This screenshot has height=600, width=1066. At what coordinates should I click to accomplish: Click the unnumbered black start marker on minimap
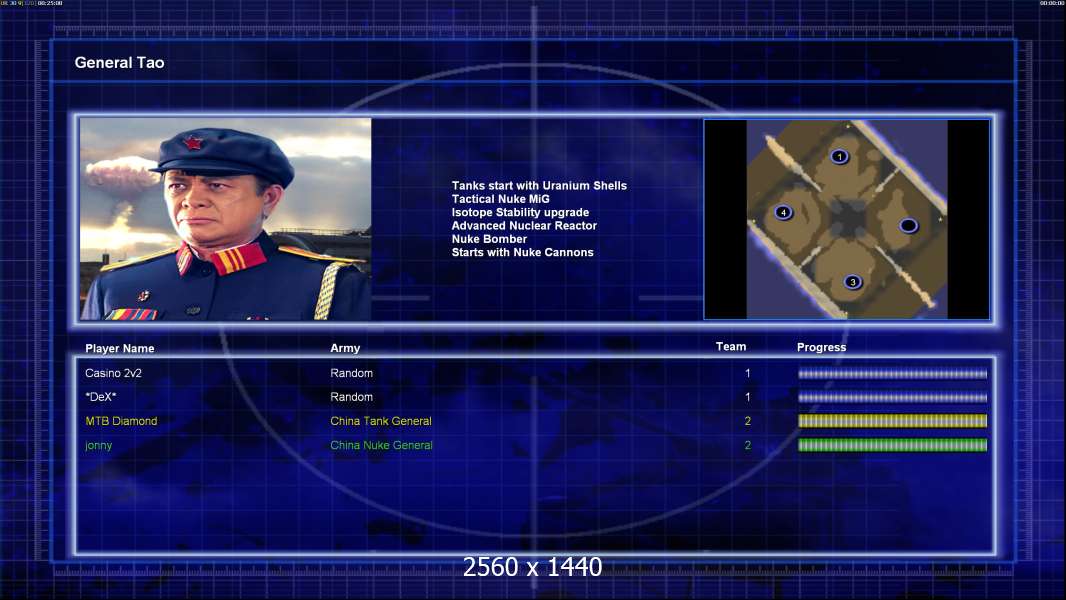pos(908,226)
